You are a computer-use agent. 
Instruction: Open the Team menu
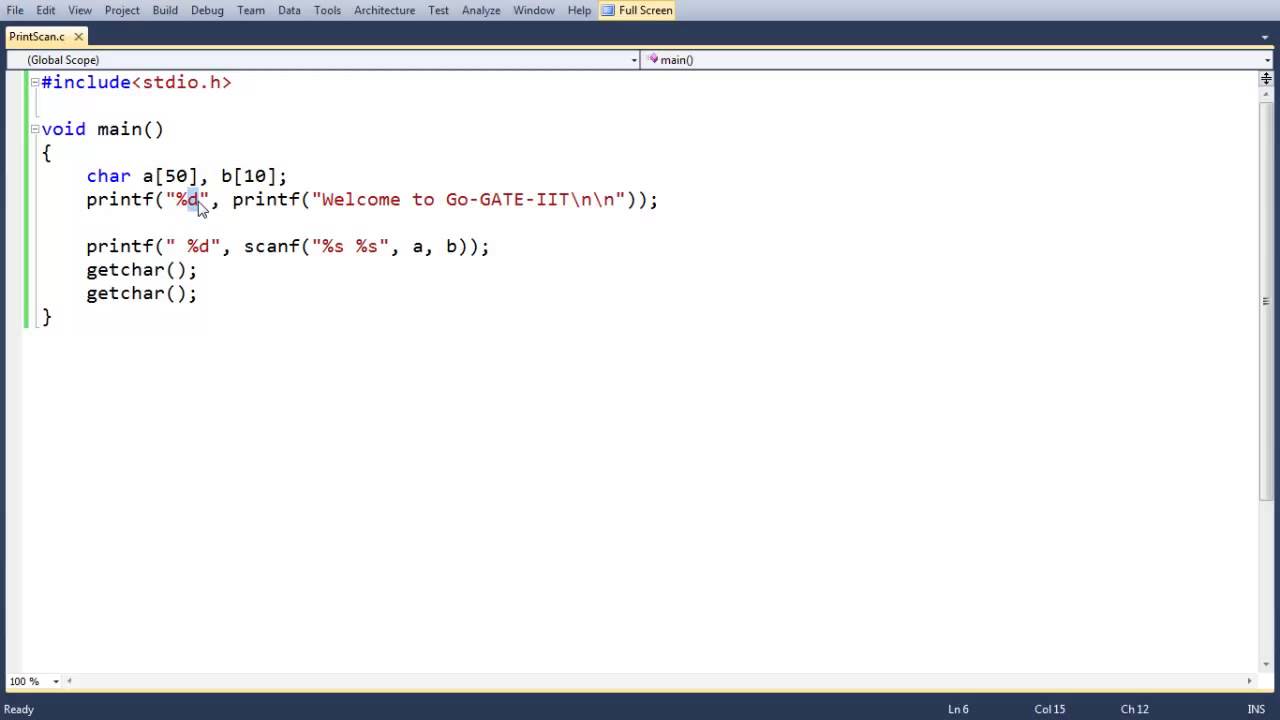click(251, 10)
